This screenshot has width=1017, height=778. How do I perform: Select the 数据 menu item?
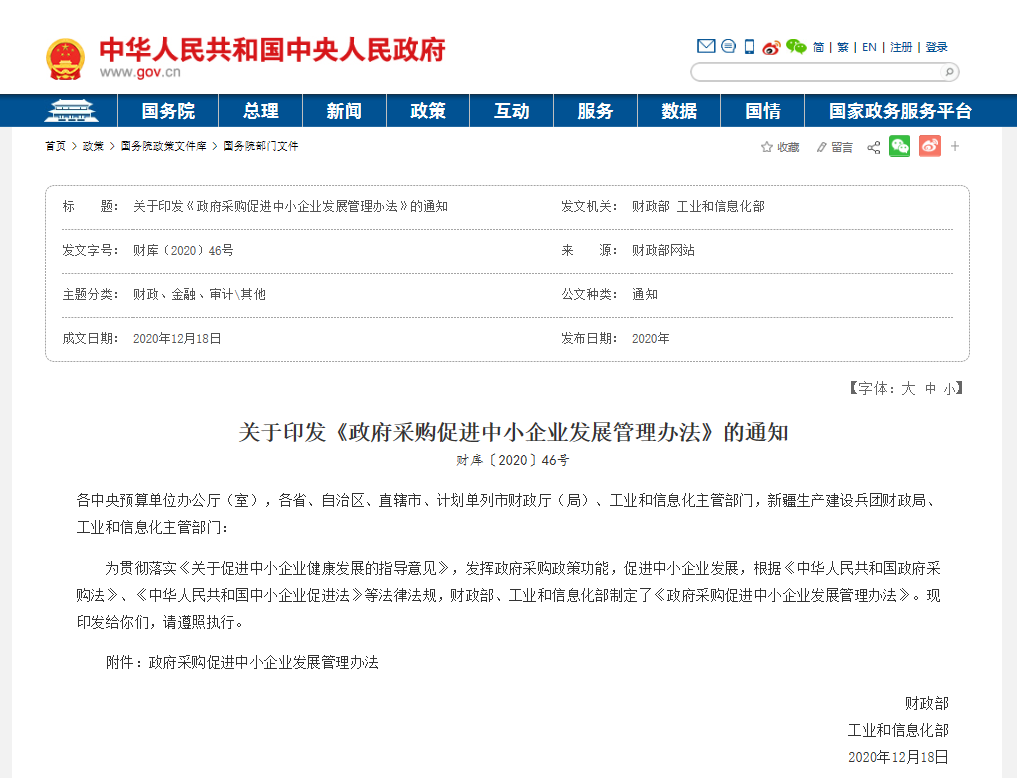pyautogui.click(x=679, y=111)
